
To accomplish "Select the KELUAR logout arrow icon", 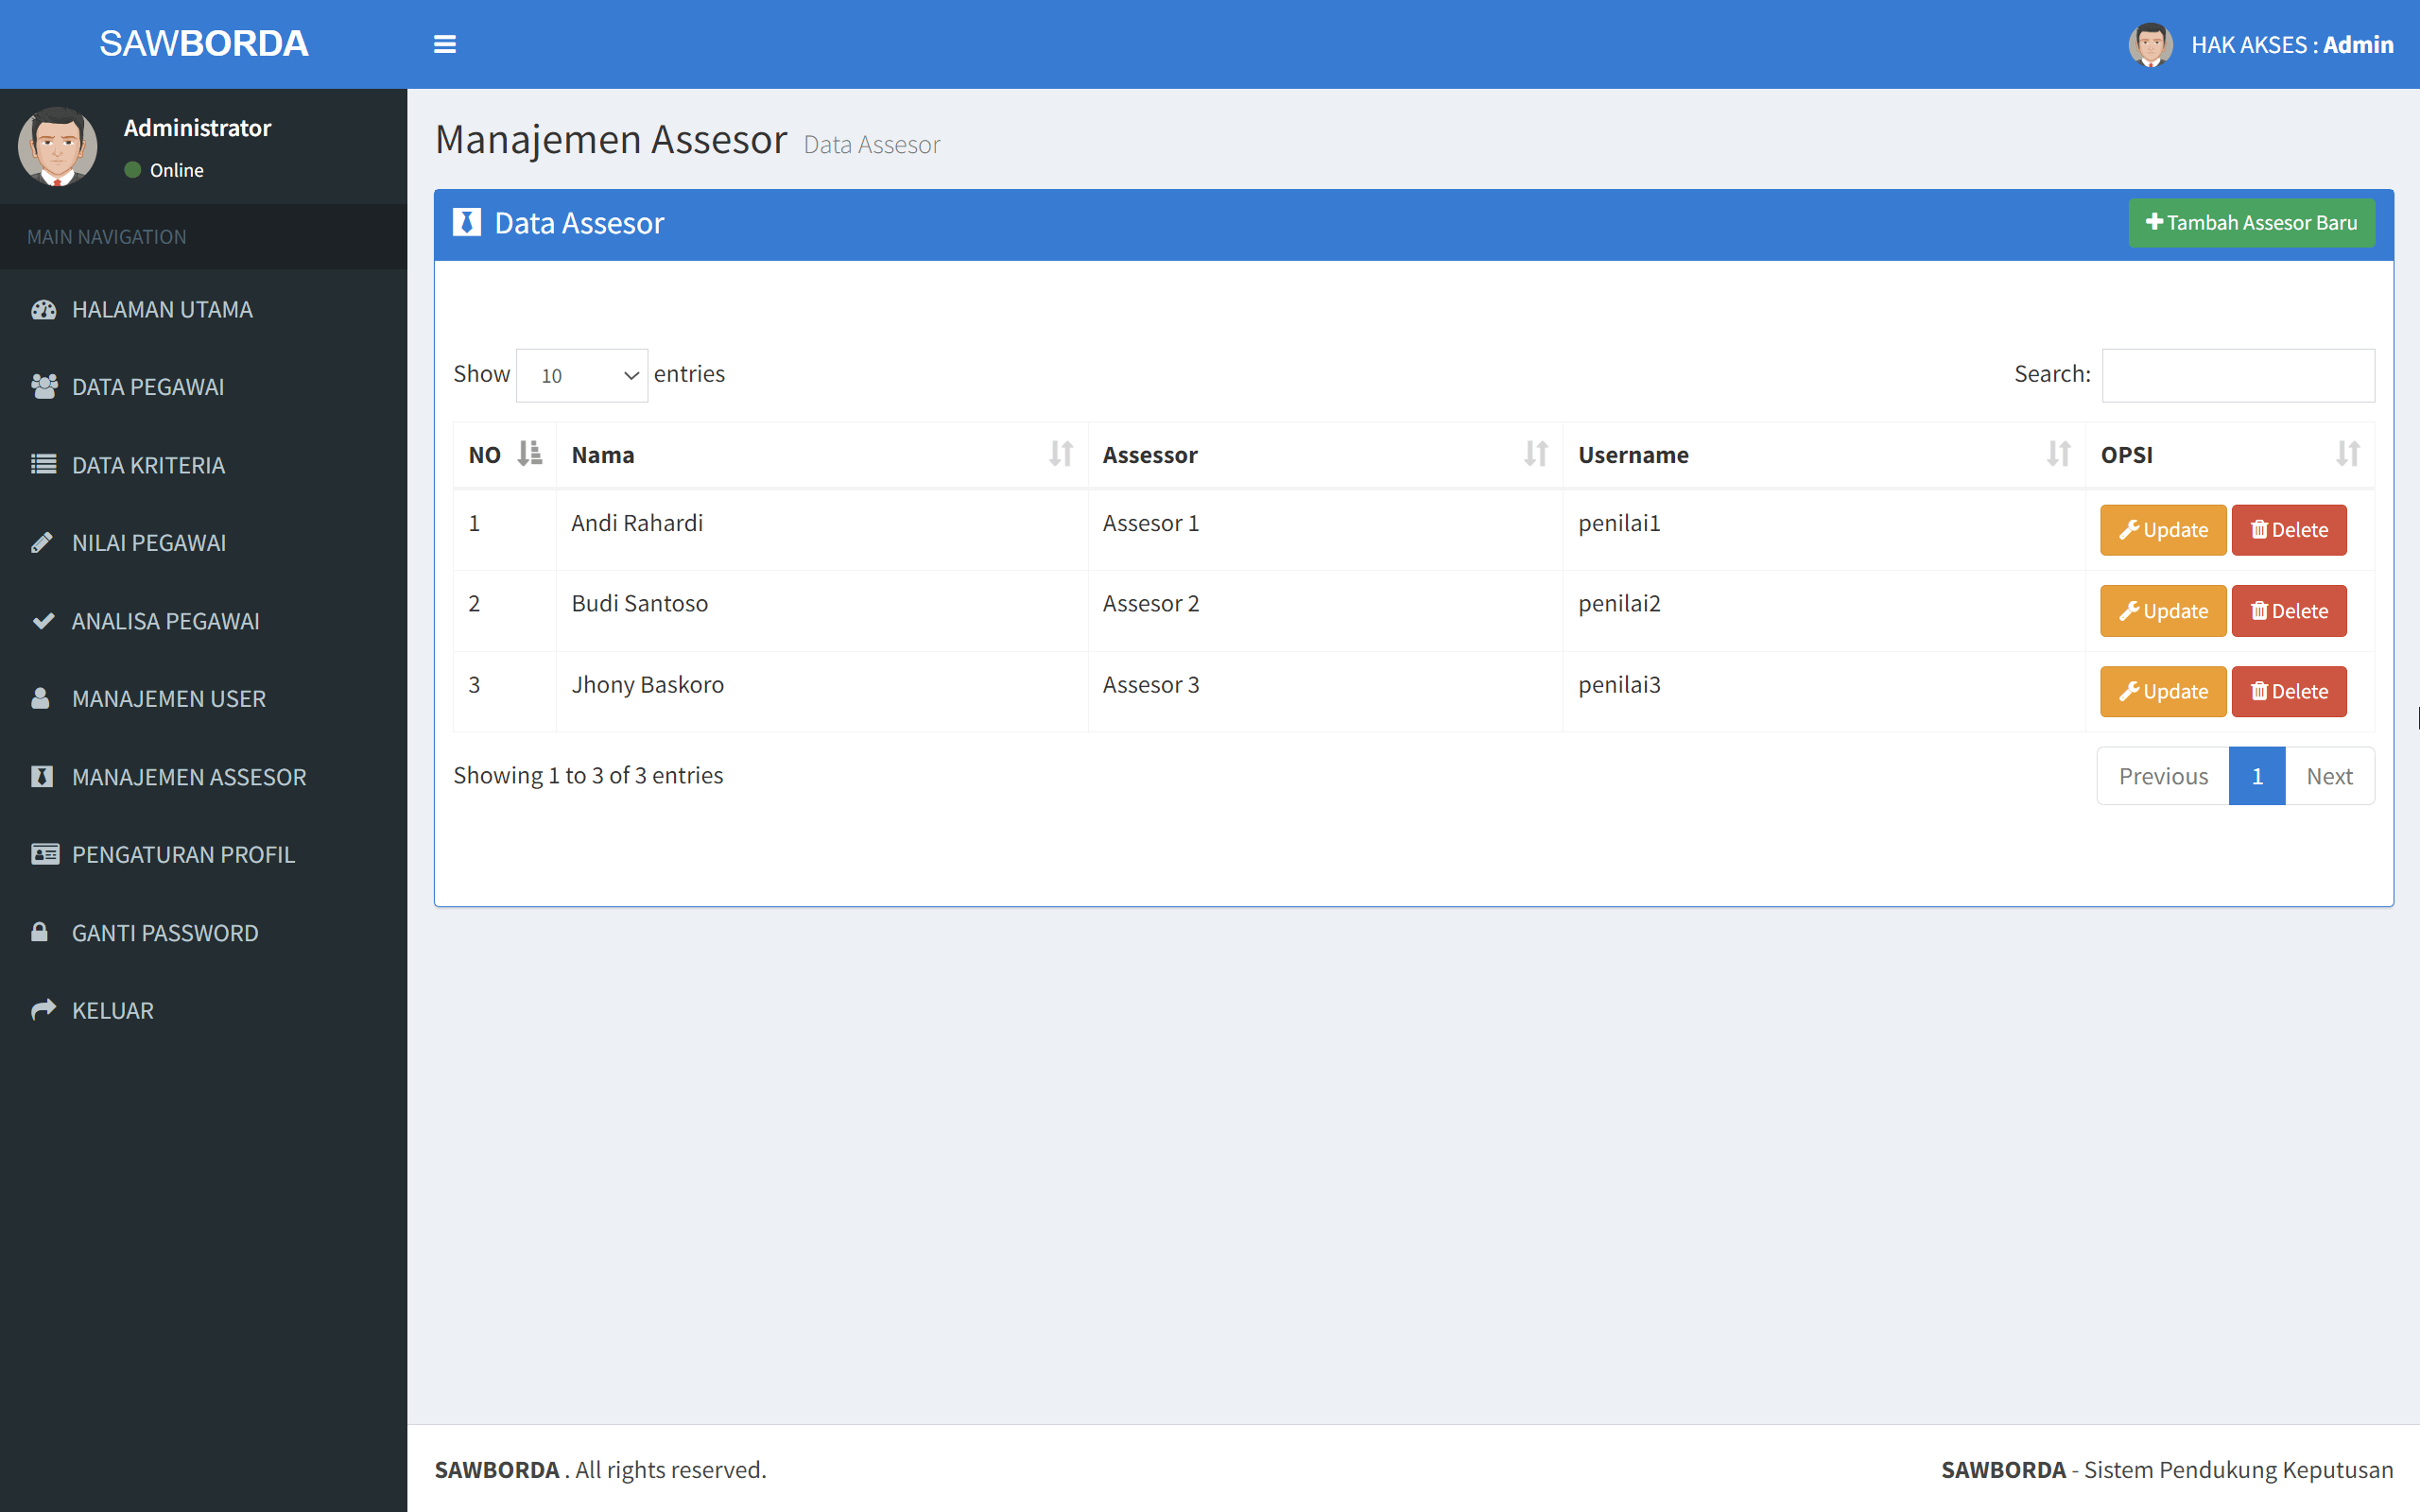I will coord(44,1010).
